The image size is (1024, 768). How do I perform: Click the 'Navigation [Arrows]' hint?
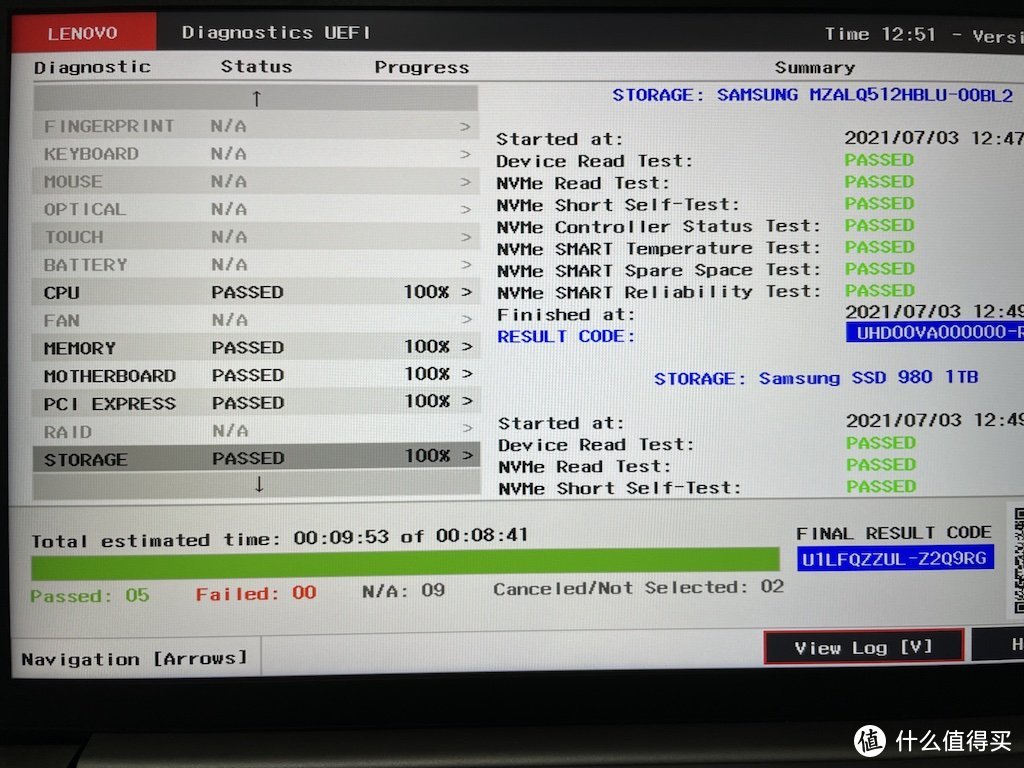click(135, 658)
